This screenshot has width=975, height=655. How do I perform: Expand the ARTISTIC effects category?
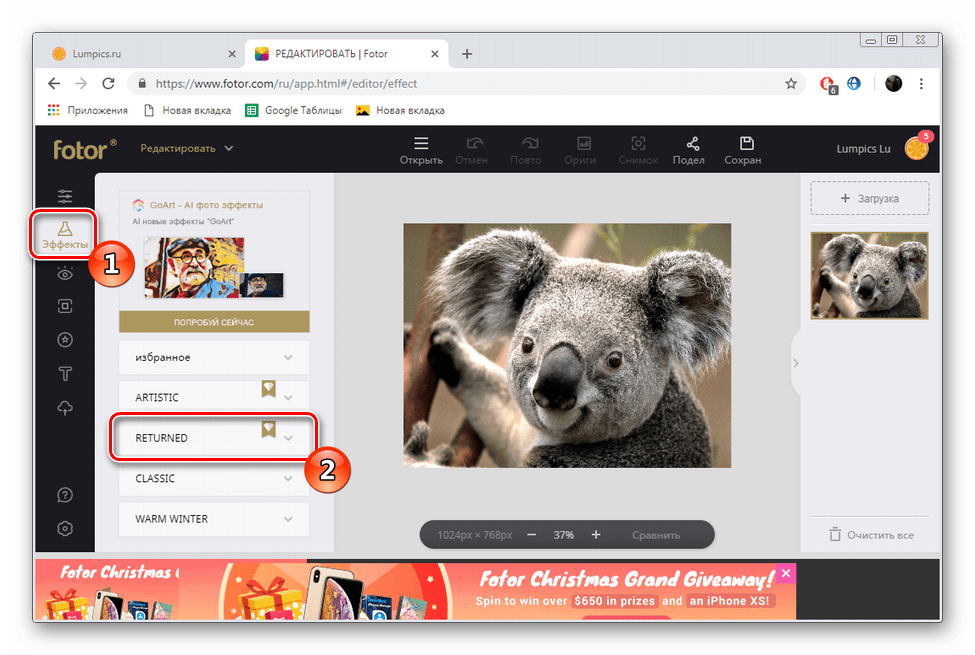214,397
